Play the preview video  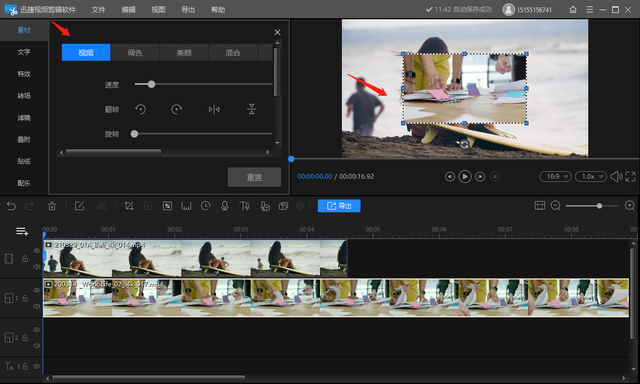pyautogui.click(x=464, y=177)
